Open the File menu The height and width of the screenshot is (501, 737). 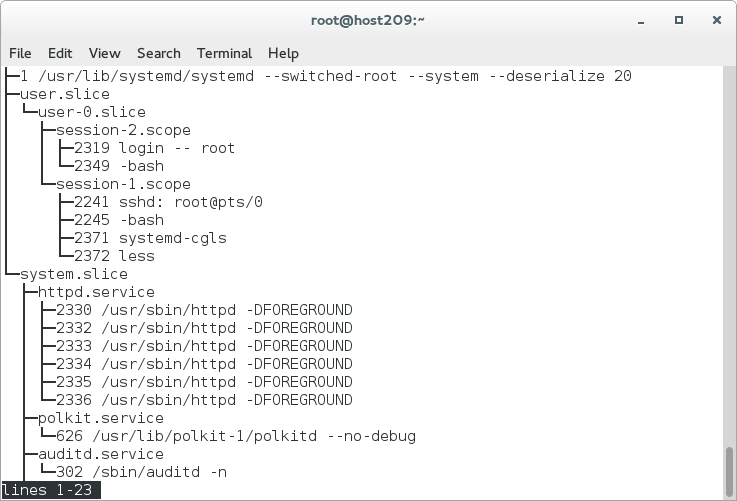[20, 53]
